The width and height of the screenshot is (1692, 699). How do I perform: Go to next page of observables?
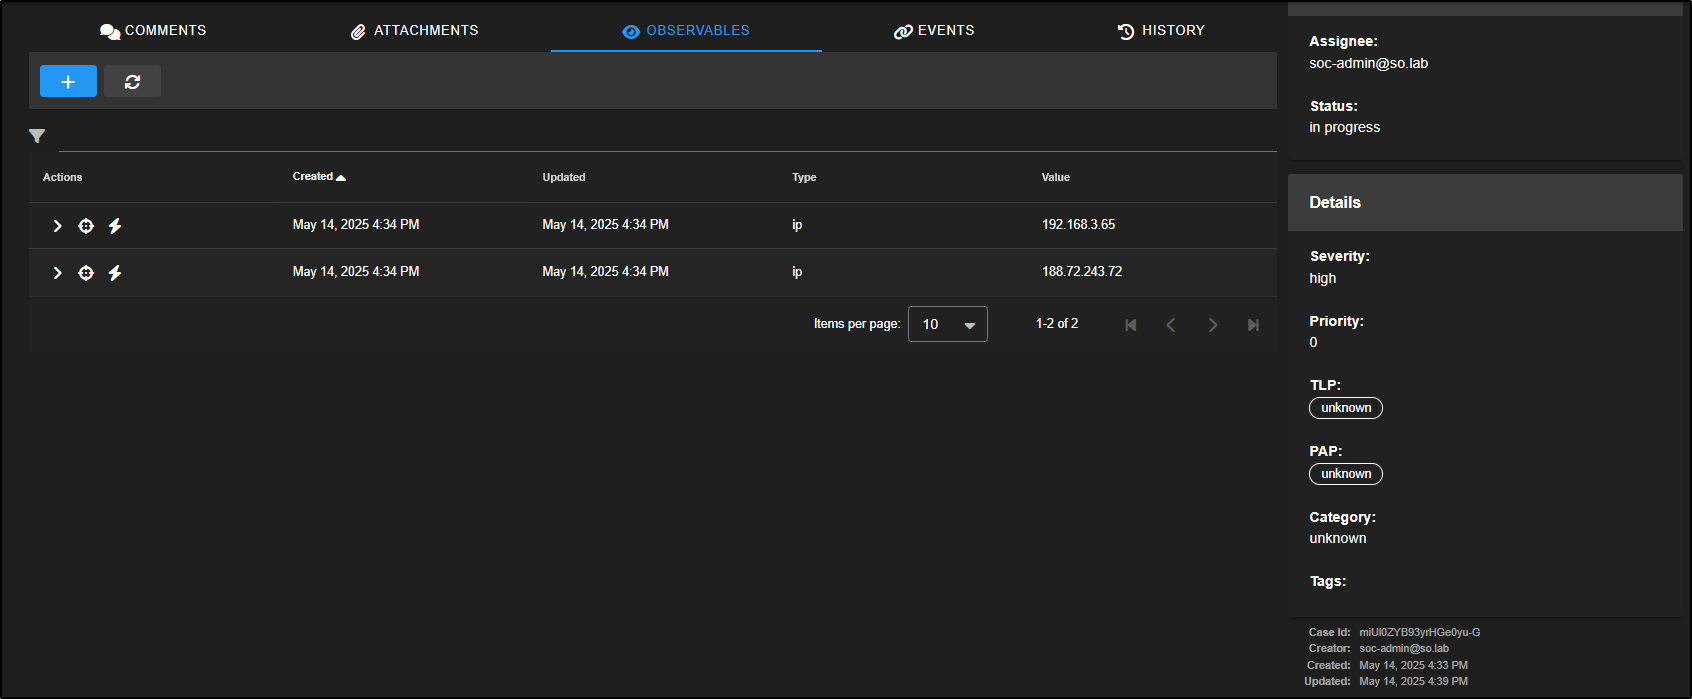(x=1212, y=325)
